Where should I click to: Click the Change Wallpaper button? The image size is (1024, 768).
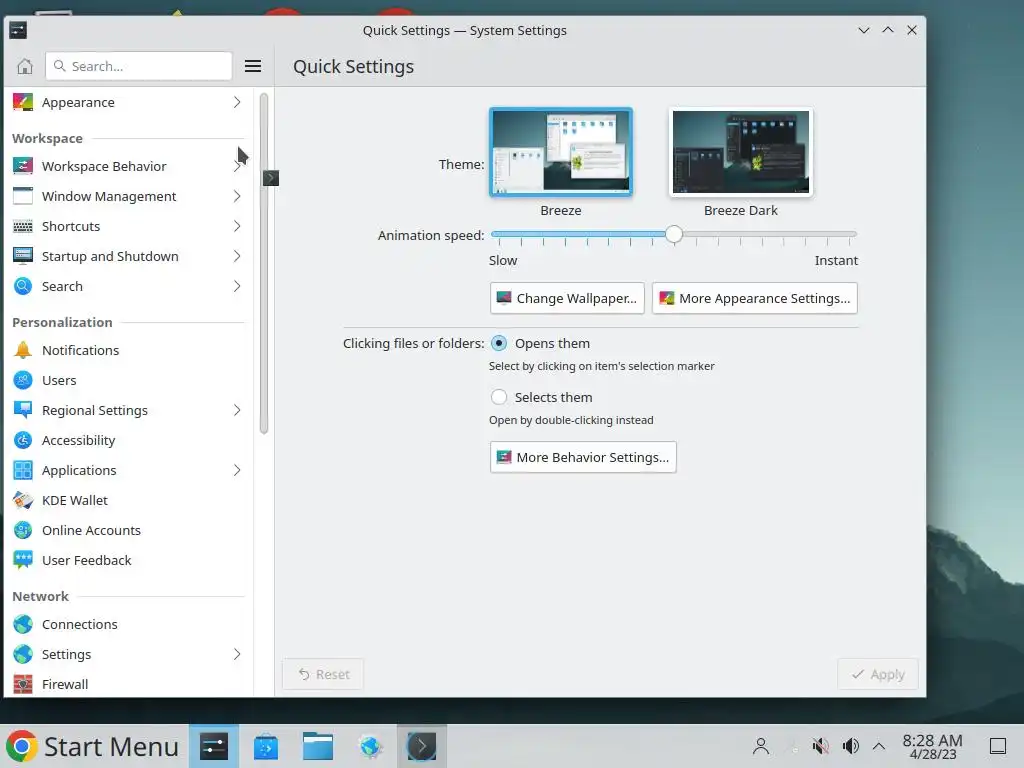[x=567, y=298]
